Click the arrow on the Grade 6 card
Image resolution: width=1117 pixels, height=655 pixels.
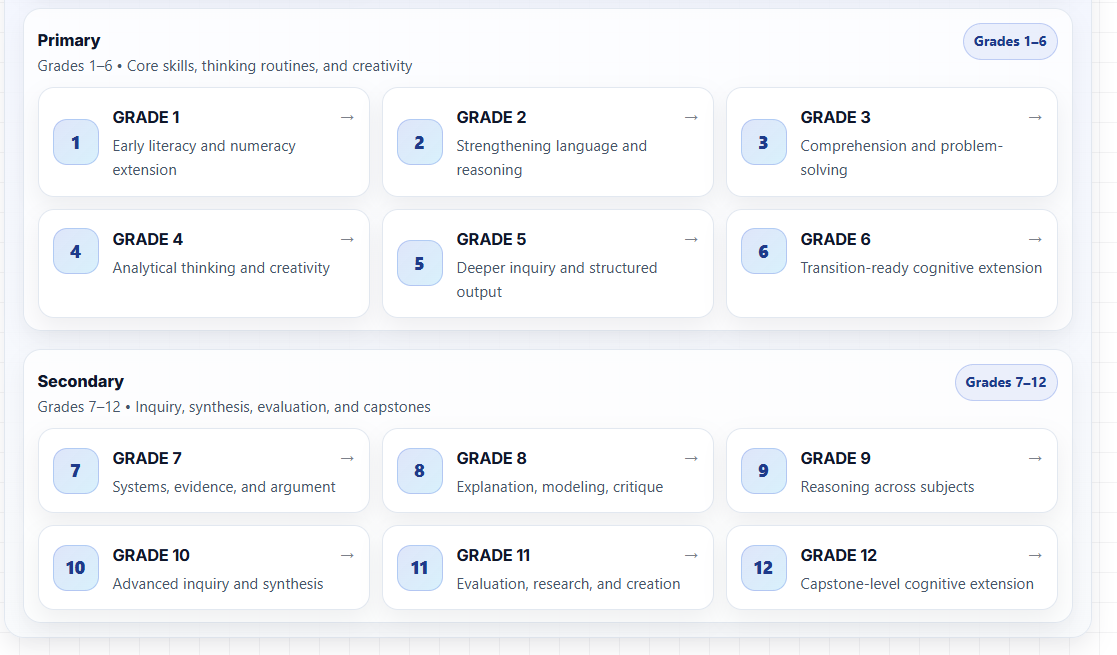(1035, 239)
